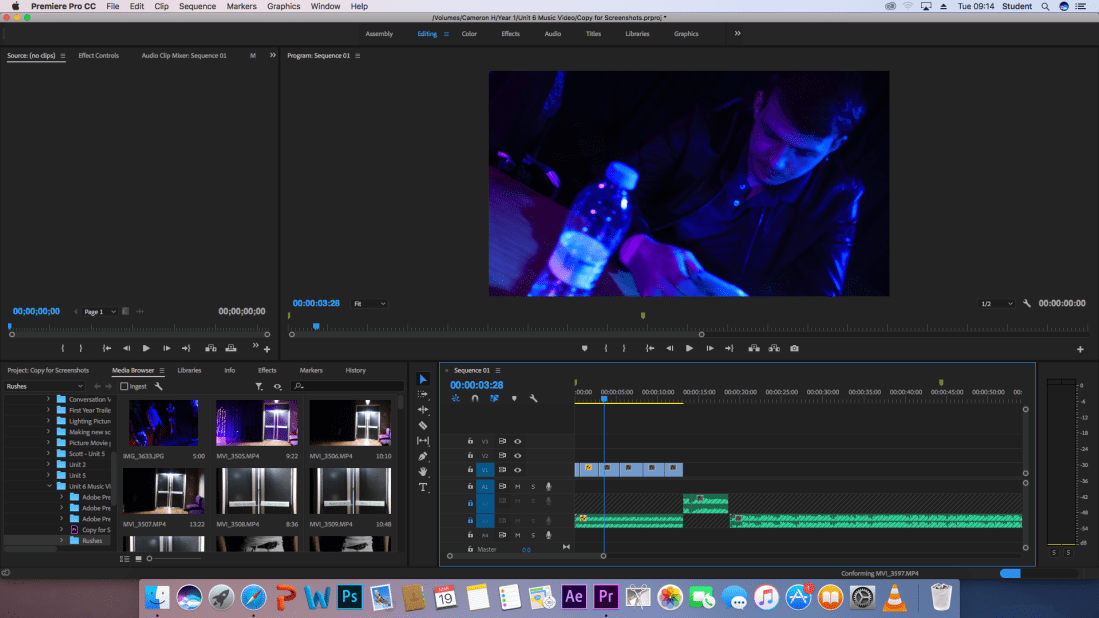Toggle Snap magnet icon in timeline
Image resolution: width=1099 pixels, height=618 pixels.
pyautogui.click(x=475, y=398)
